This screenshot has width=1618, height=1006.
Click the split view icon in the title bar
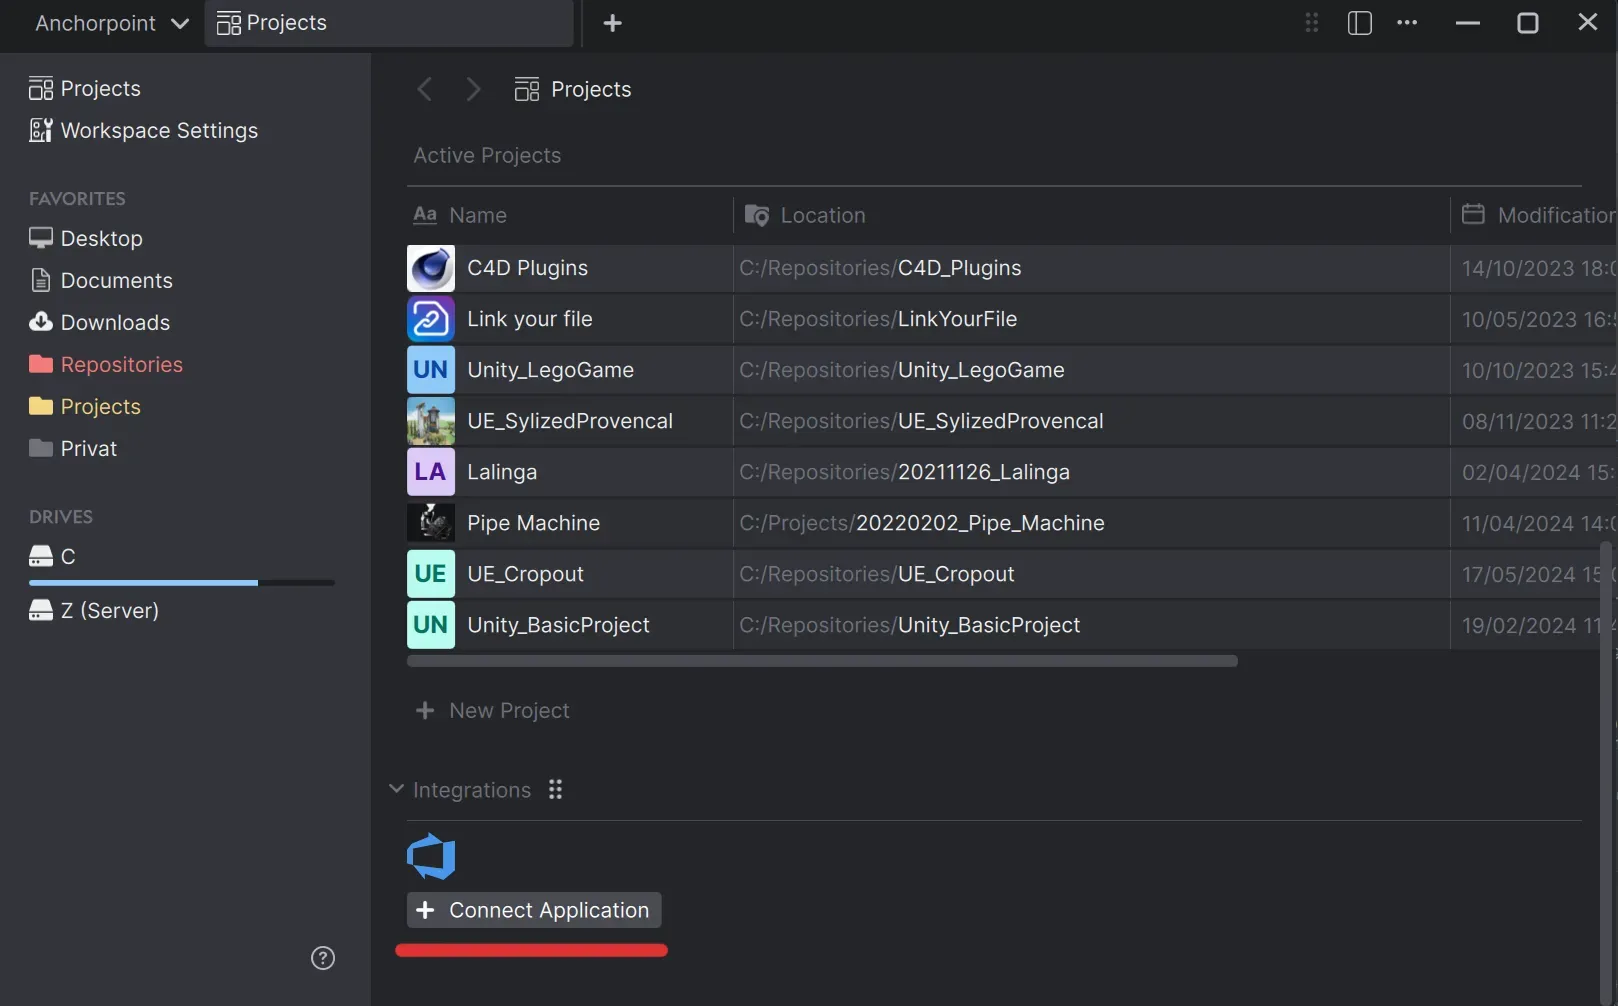click(x=1359, y=22)
